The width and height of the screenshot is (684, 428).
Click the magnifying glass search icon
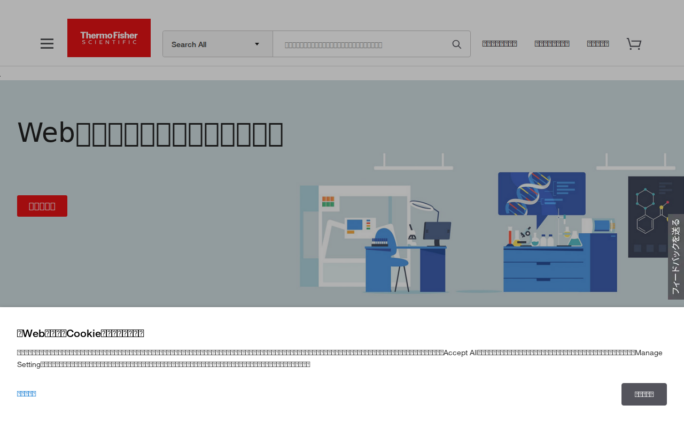[457, 44]
